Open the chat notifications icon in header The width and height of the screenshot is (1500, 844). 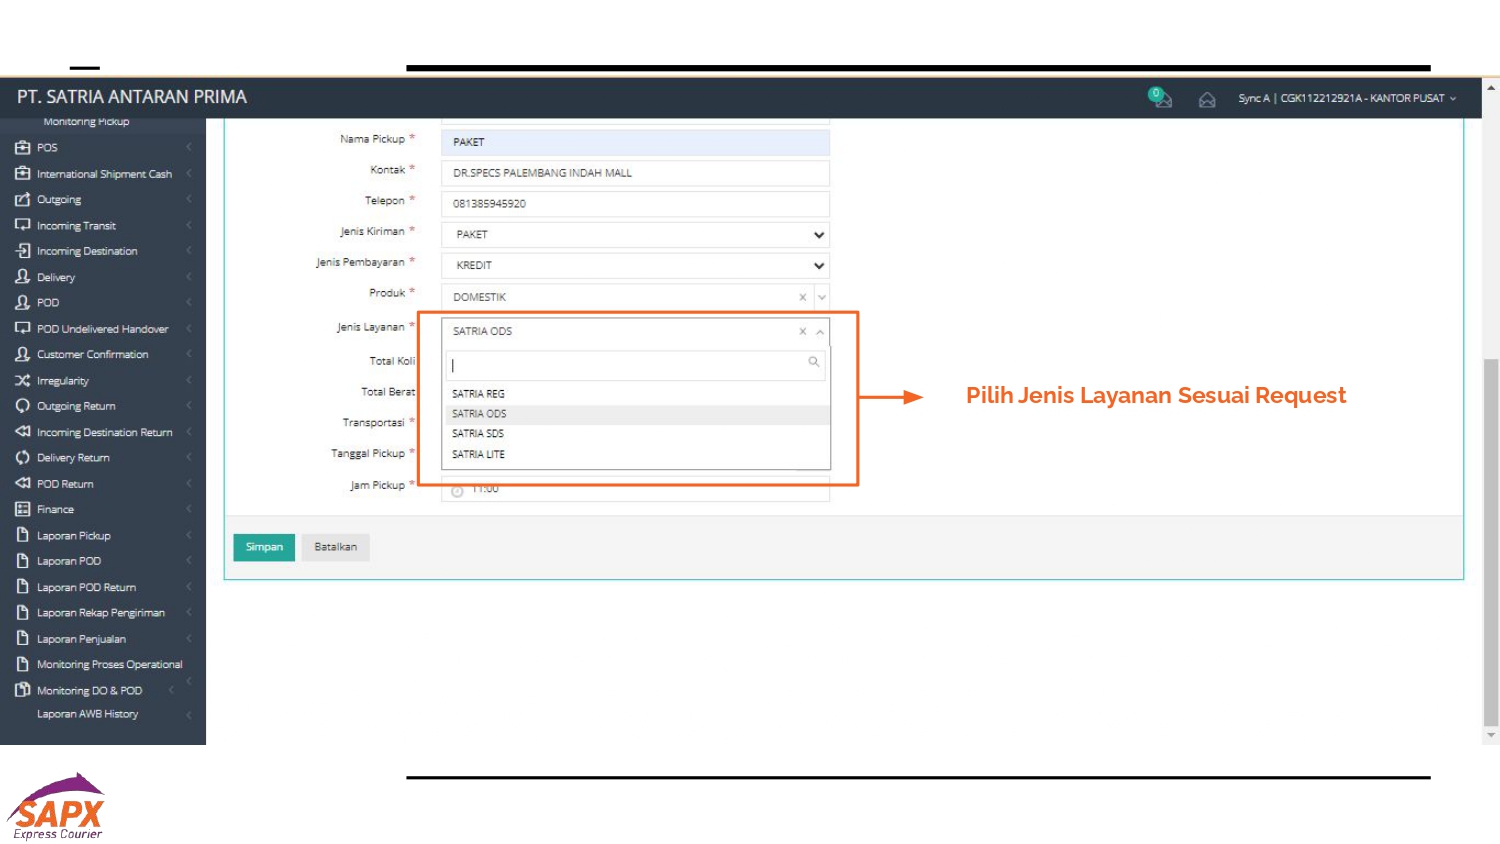click(1160, 98)
